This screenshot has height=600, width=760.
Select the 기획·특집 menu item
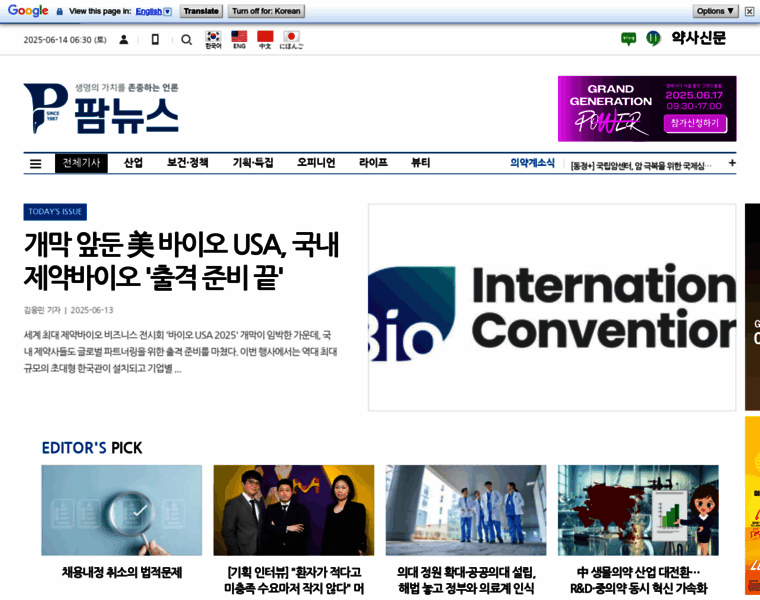click(253, 163)
